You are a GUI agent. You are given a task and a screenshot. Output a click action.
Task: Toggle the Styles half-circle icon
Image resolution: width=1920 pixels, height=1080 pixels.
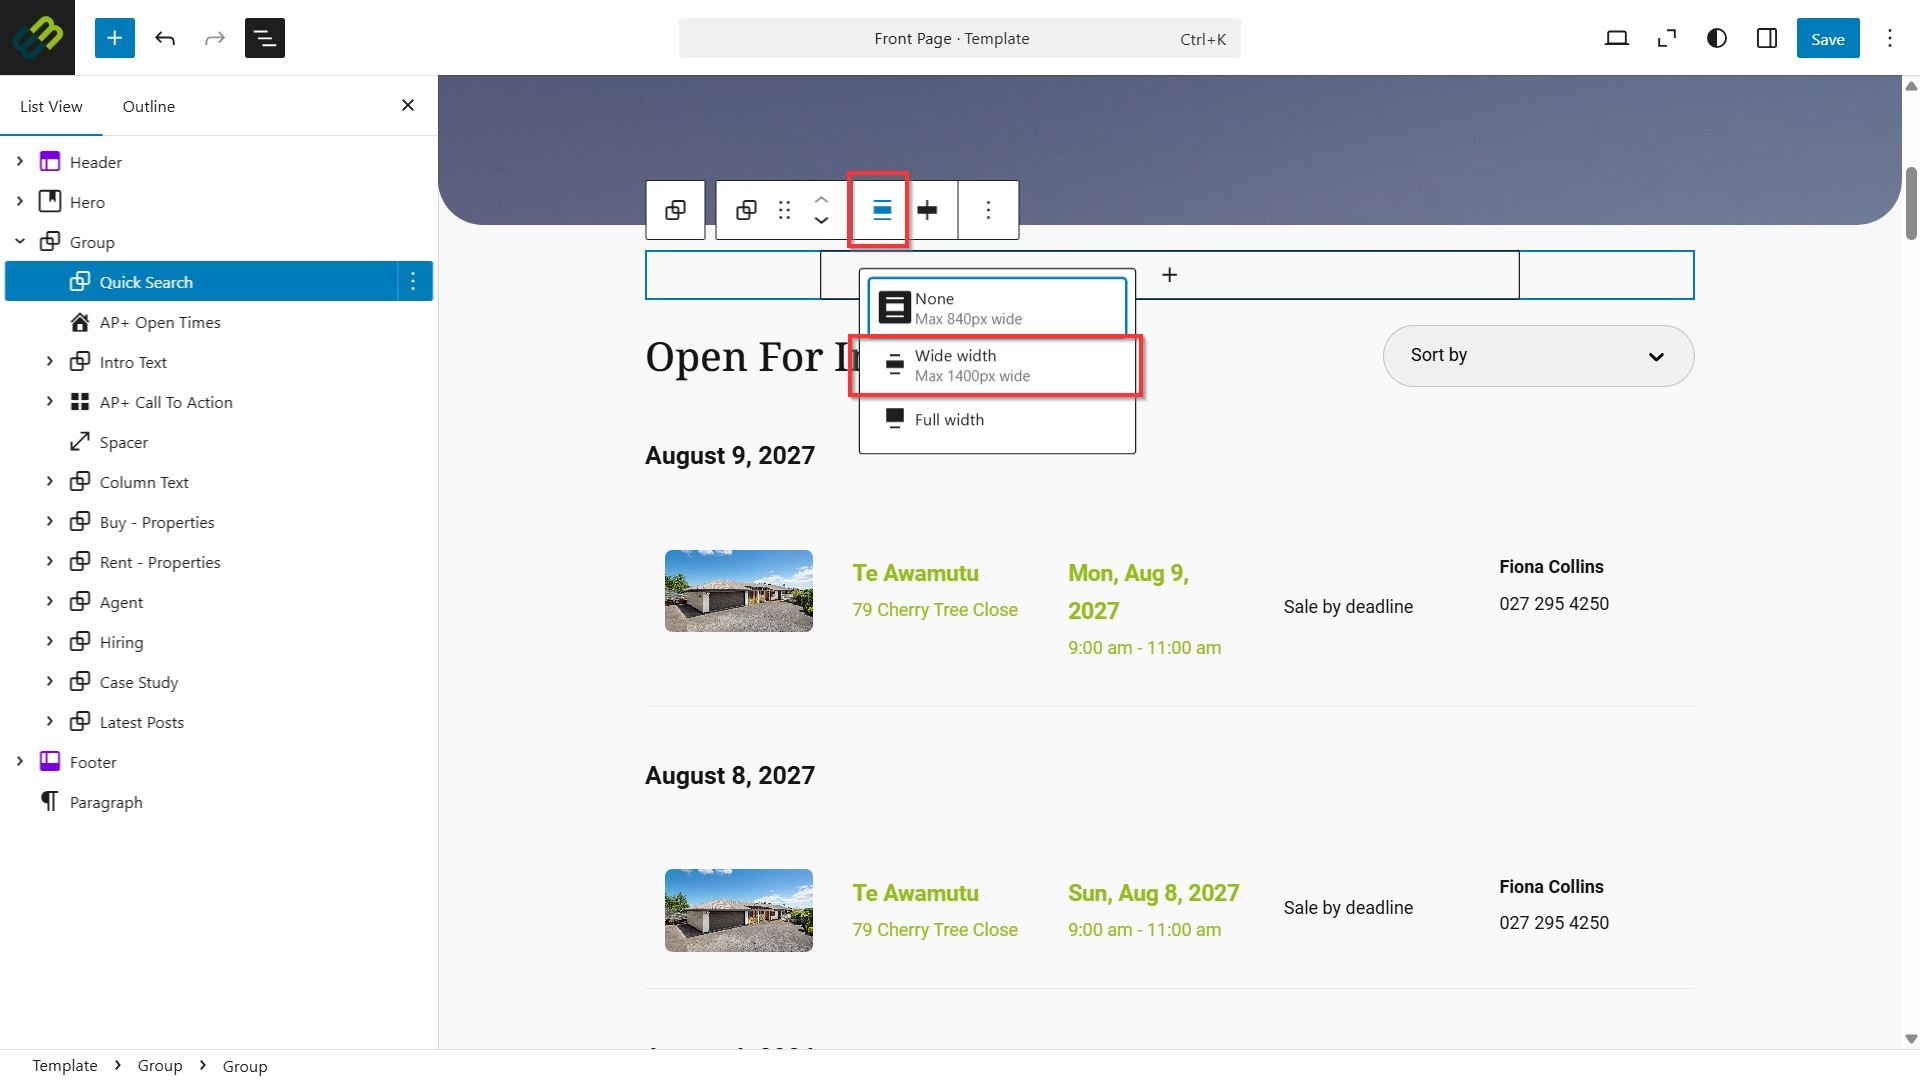(1717, 38)
